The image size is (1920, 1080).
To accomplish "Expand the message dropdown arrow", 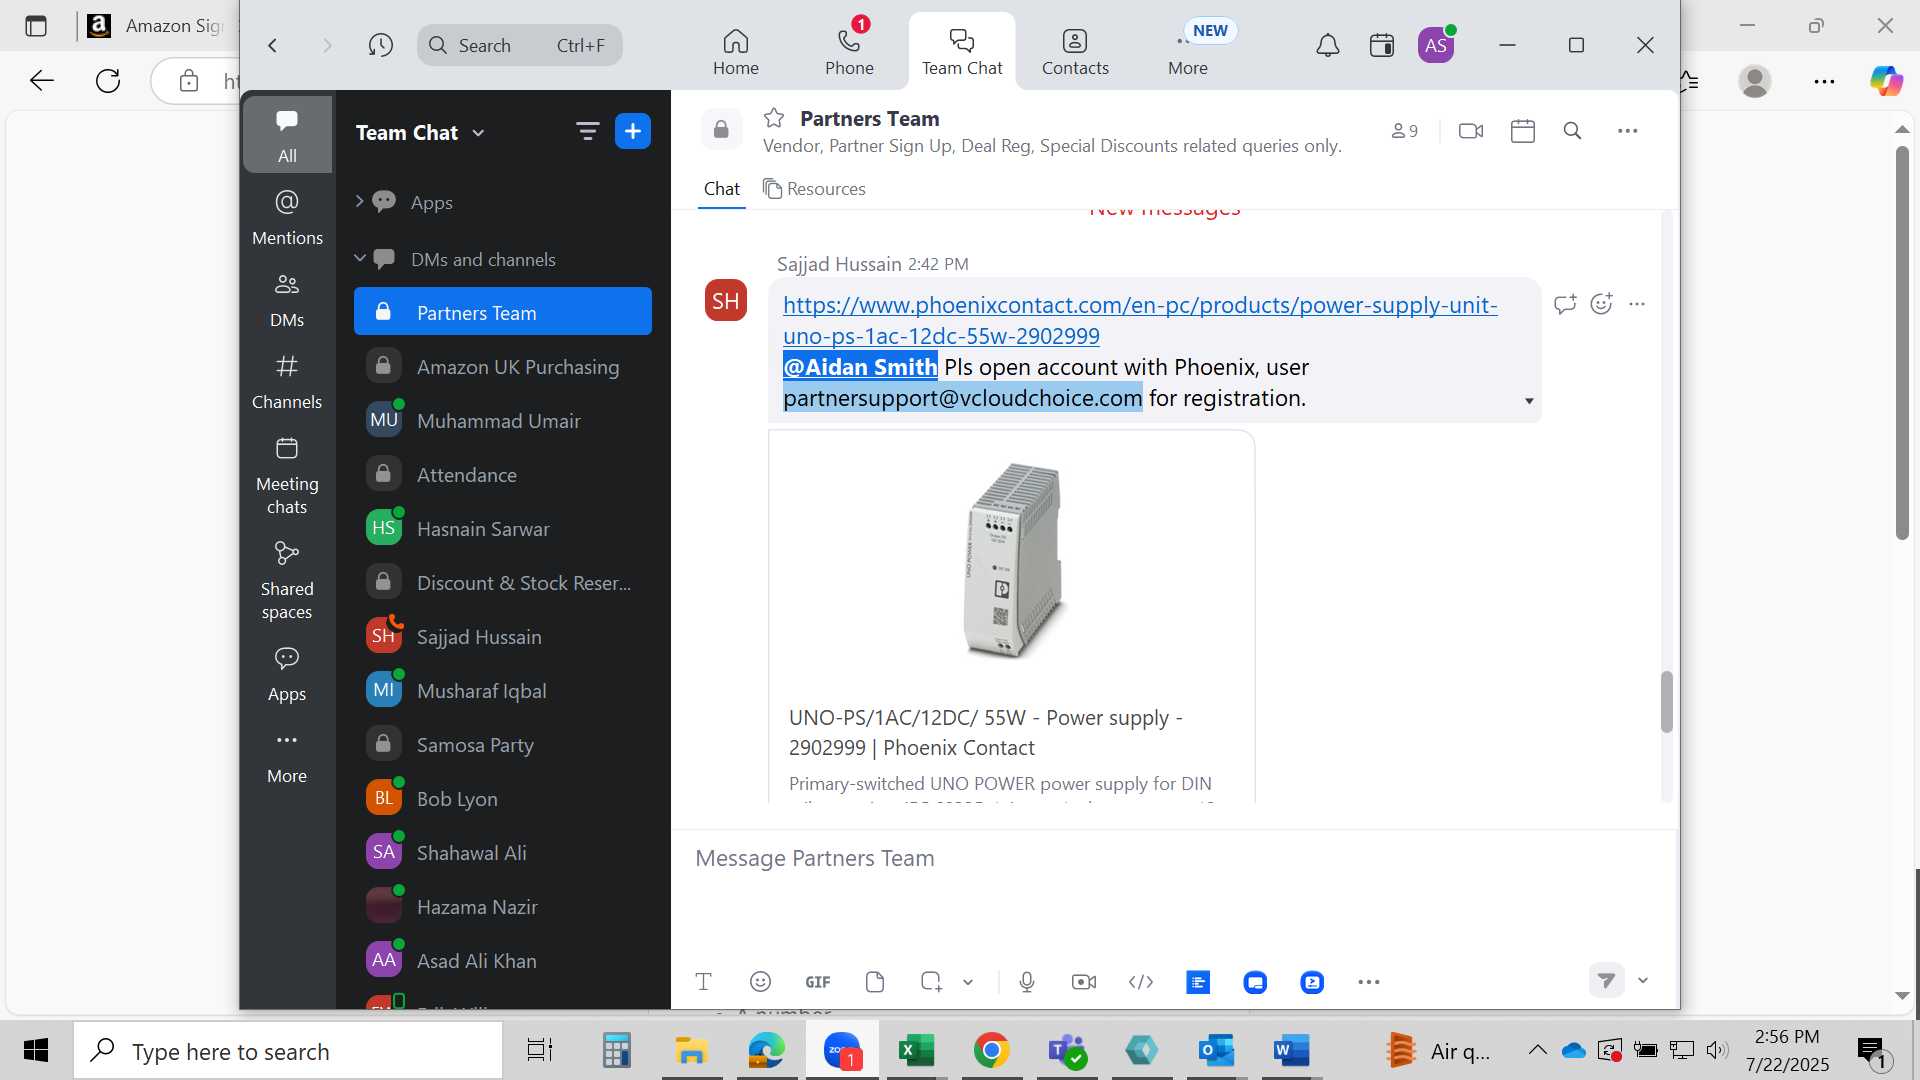I will [x=1529, y=401].
